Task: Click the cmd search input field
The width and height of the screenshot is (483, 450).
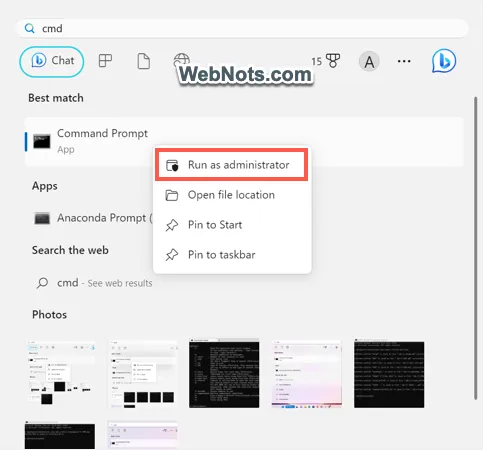Action: [x=242, y=28]
